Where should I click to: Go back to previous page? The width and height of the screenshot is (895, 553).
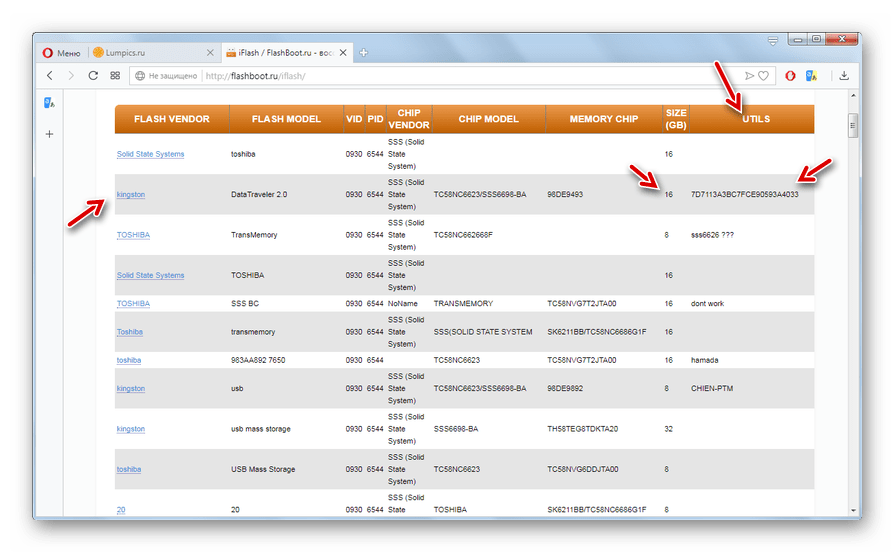(50, 75)
